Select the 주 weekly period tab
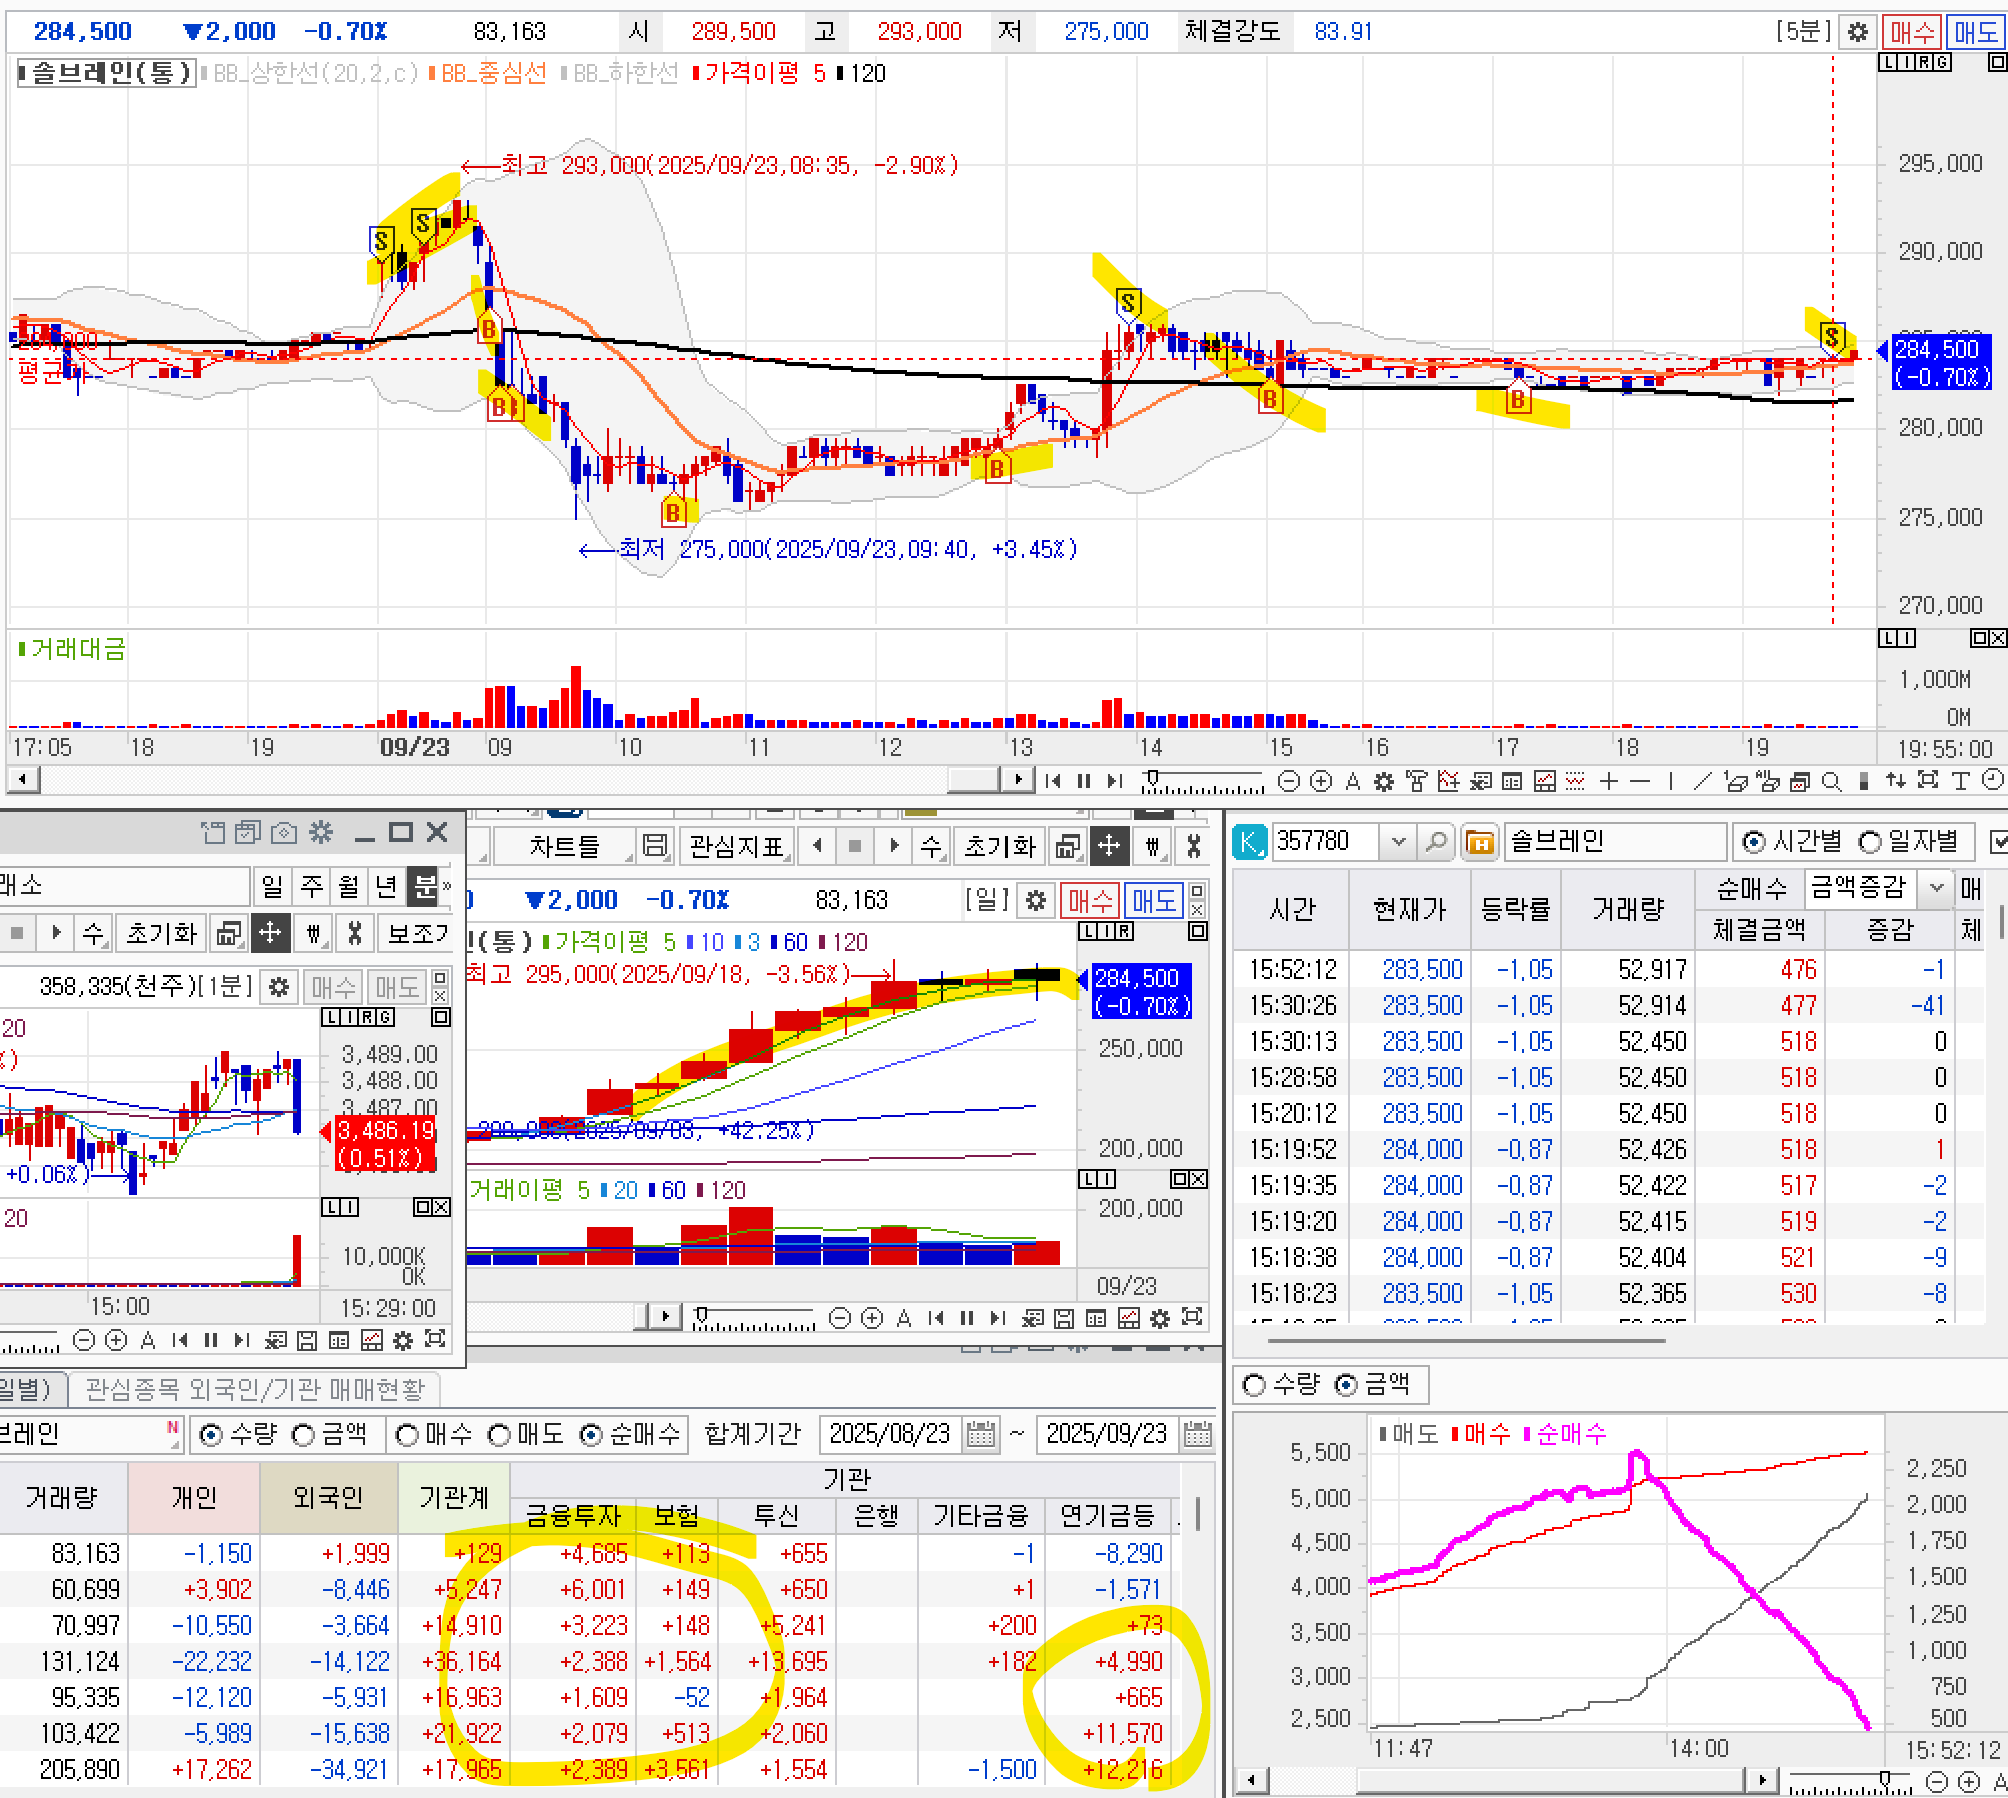Image resolution: width=2008 pixels, height=1798 pixels. point(311,886)
